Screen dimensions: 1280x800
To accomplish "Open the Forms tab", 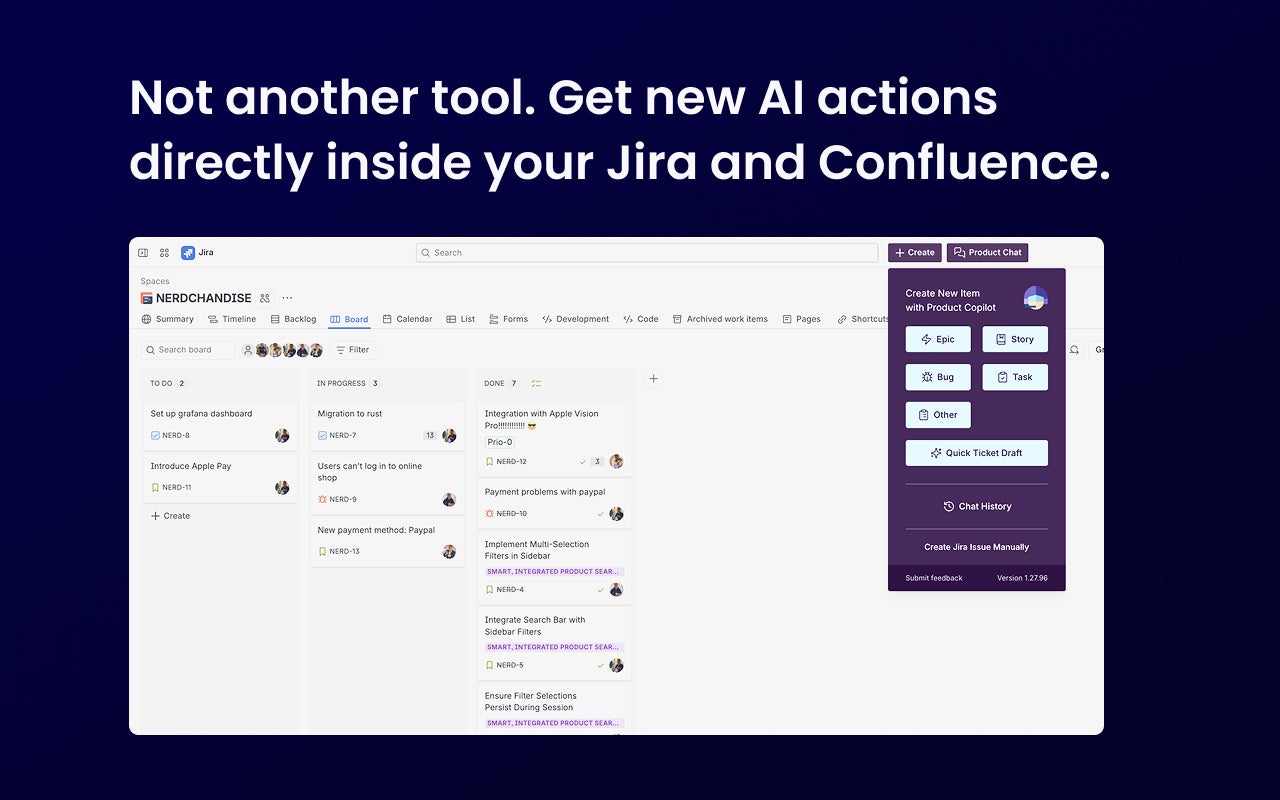I will (x=509, y=319).
